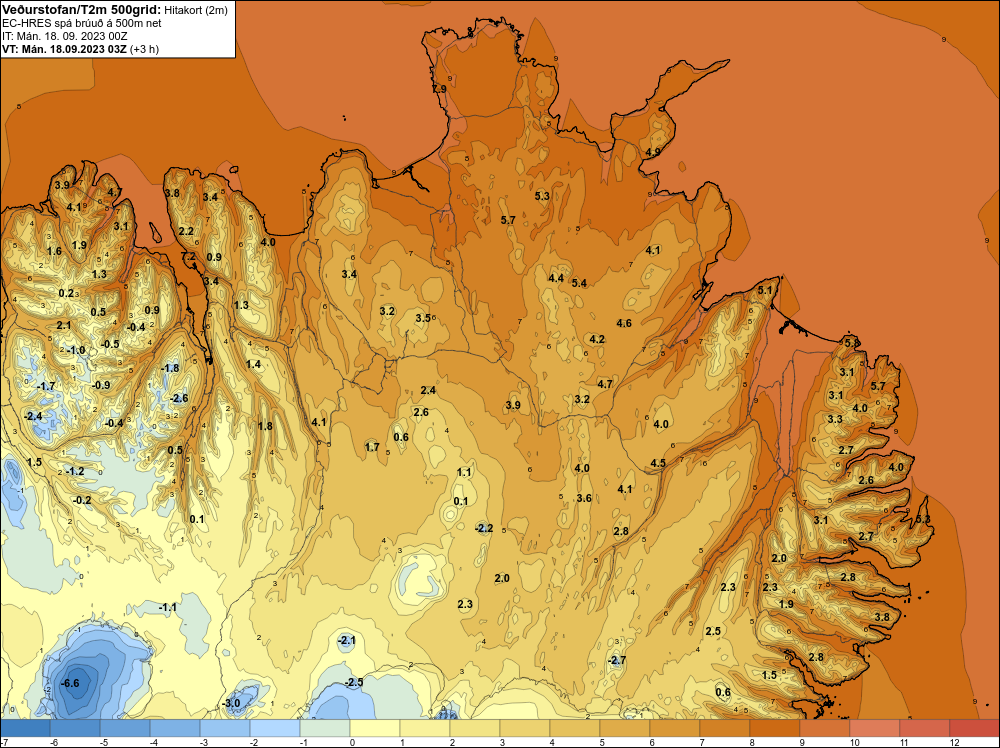Click the -2.5 temperature value
This screenshot has height=748, width=1000.
(354, 682)
